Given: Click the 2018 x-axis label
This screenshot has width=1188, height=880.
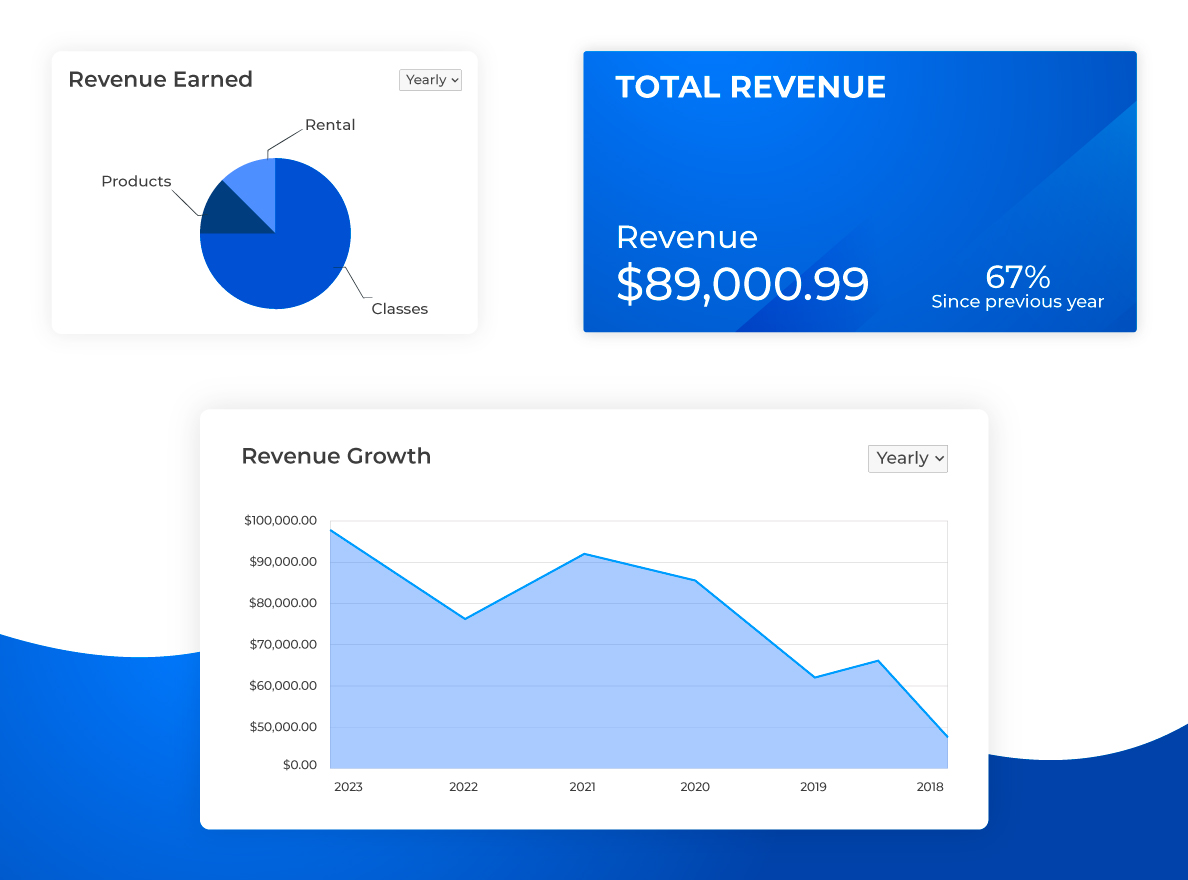Looking at the screenshot, I should (930, 787).
